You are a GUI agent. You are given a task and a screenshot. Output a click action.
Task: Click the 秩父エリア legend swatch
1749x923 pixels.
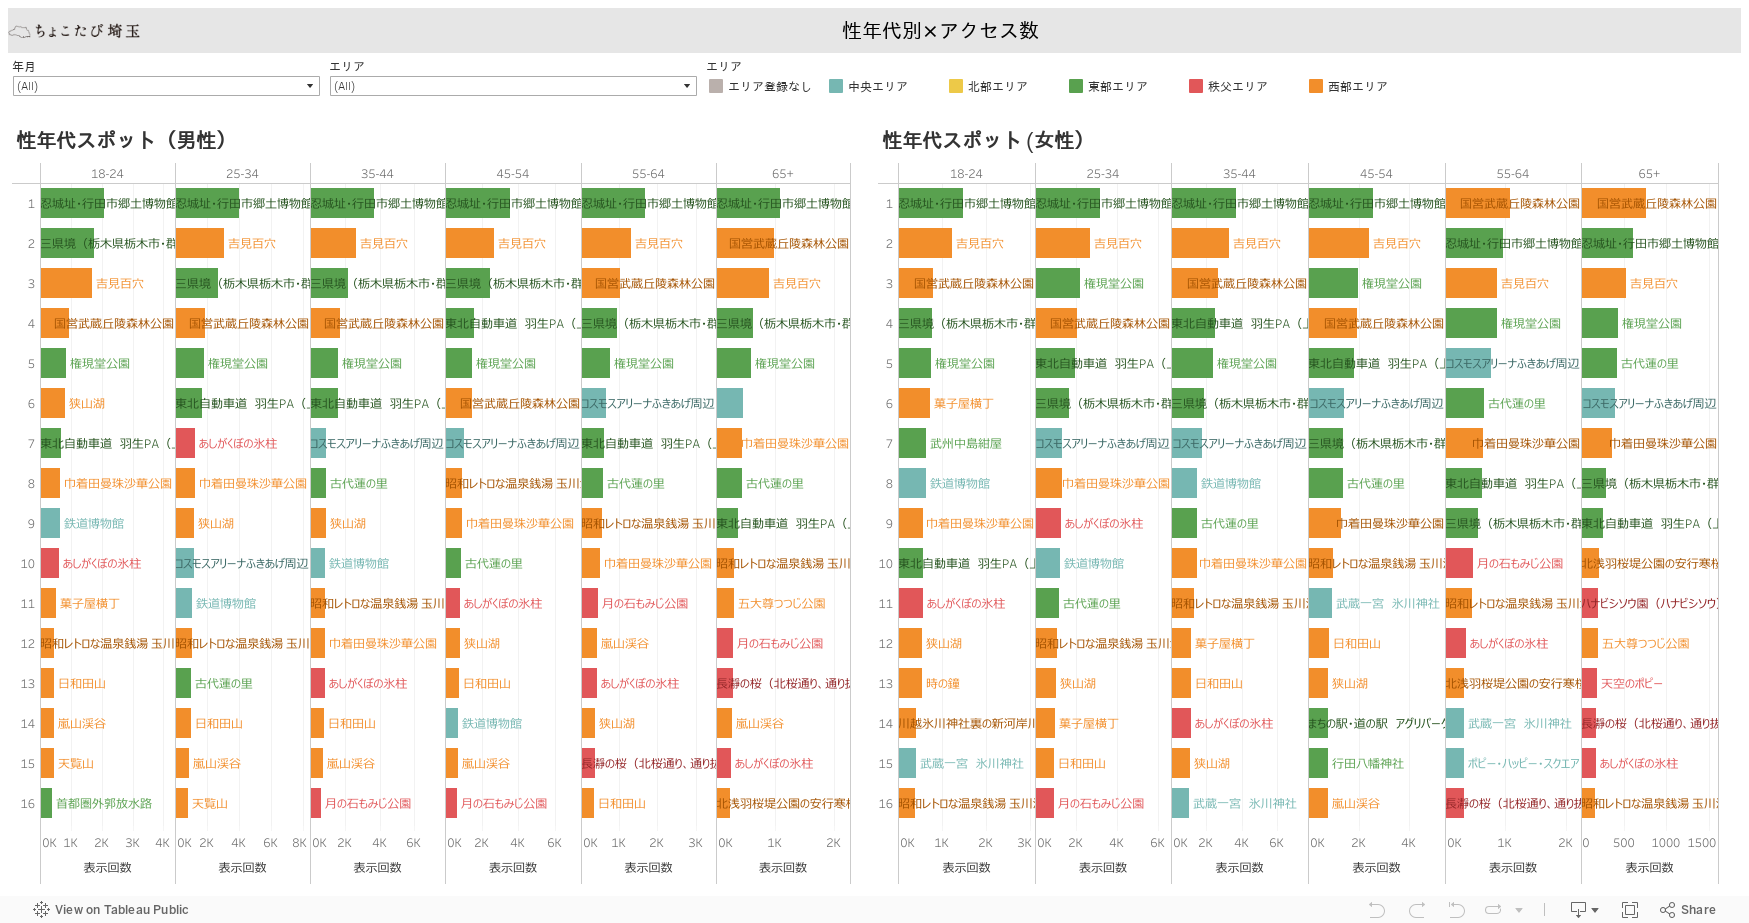1196,86
